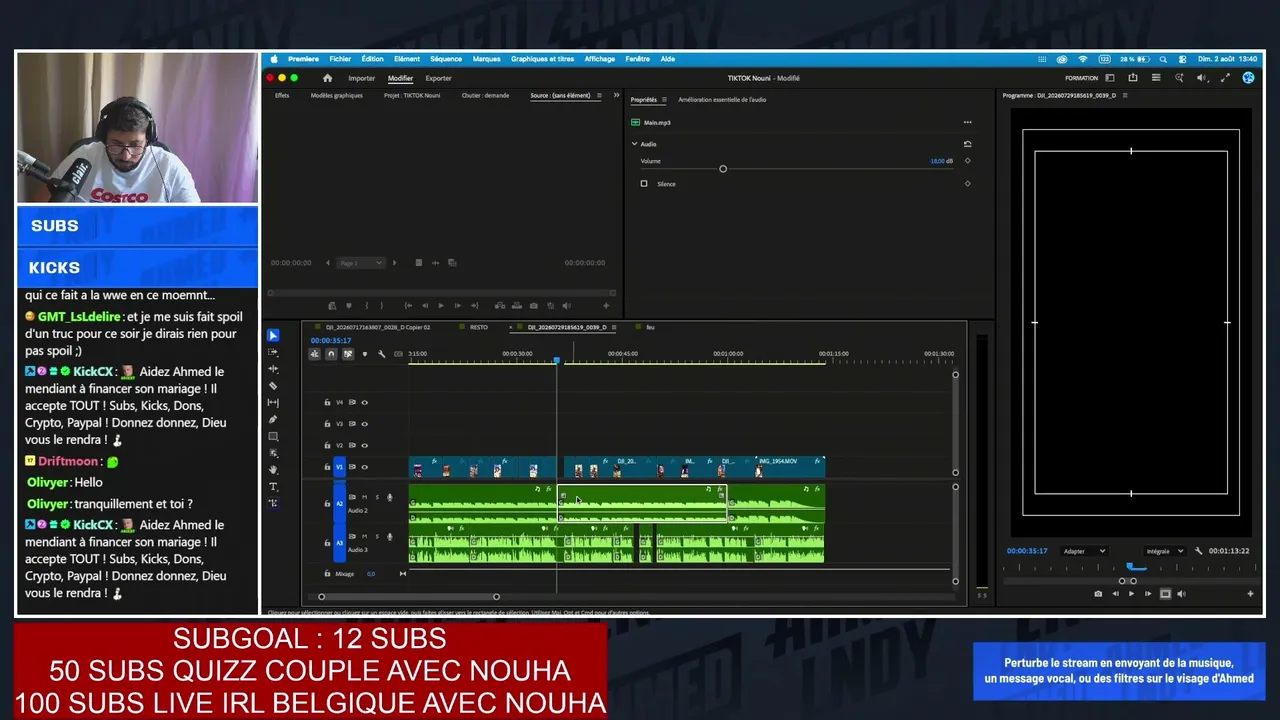Viewport: 1280px width, 720px height.
Task: Click the Modifier workspace button
Action: [400, 78]
